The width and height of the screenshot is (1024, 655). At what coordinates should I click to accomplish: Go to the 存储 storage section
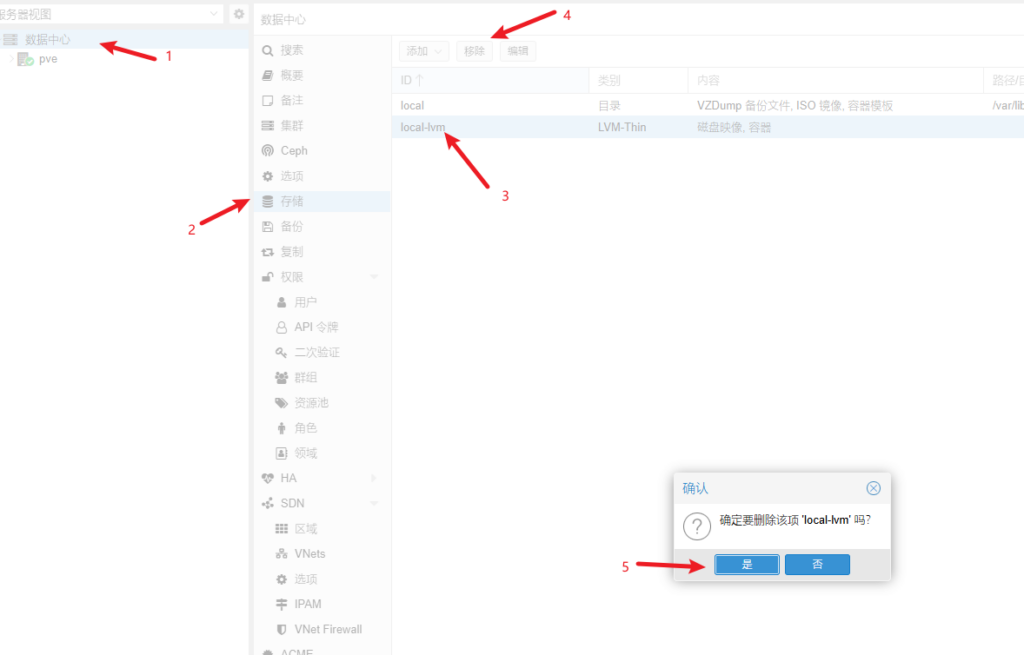coord(291,201)
